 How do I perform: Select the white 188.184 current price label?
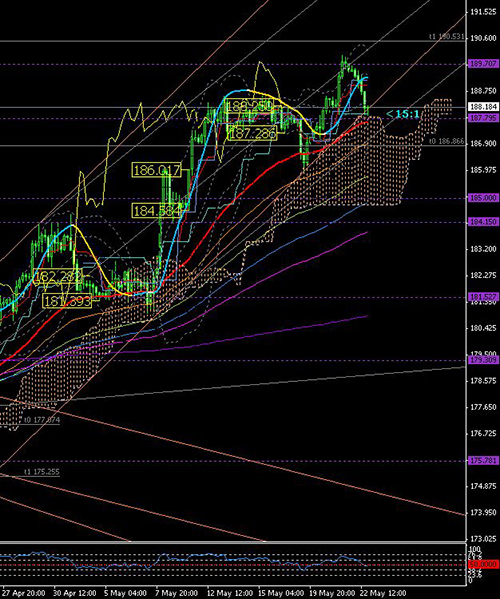[x=483, y=107]
